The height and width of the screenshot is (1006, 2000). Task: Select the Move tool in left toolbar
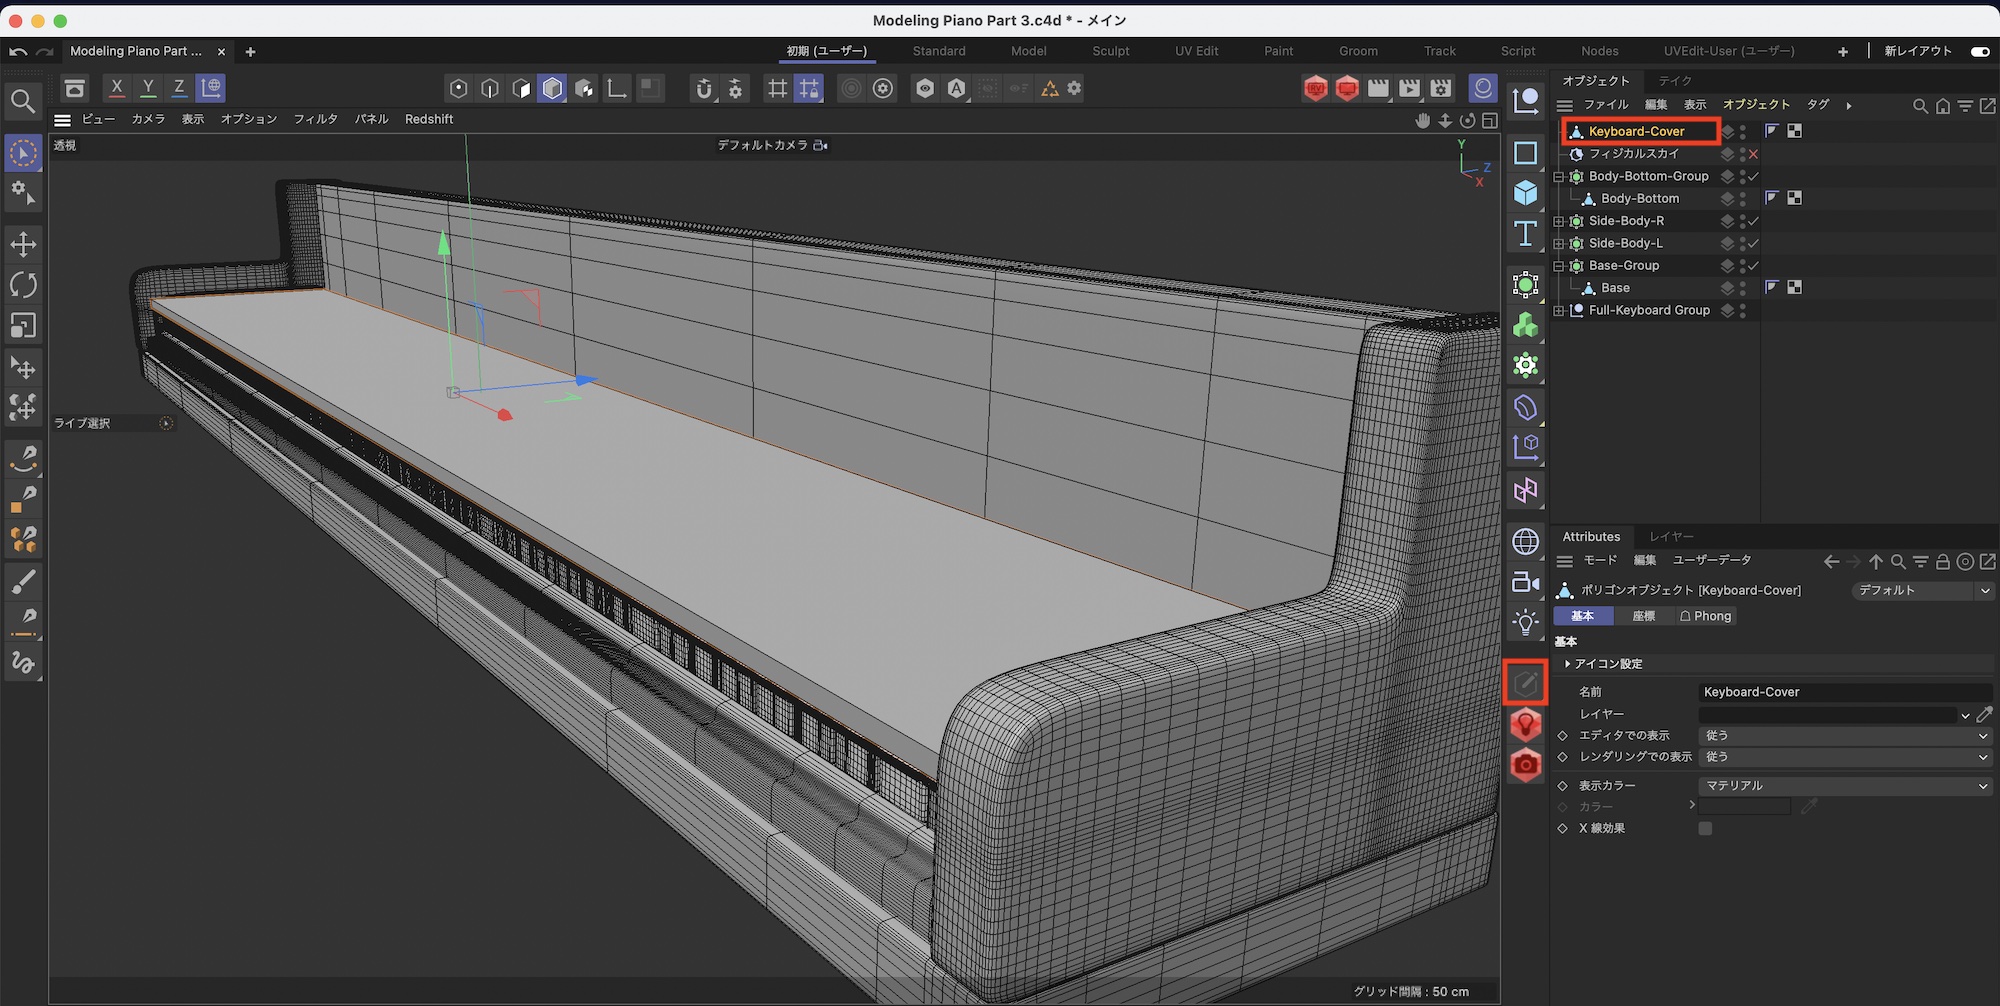[23, 244]
